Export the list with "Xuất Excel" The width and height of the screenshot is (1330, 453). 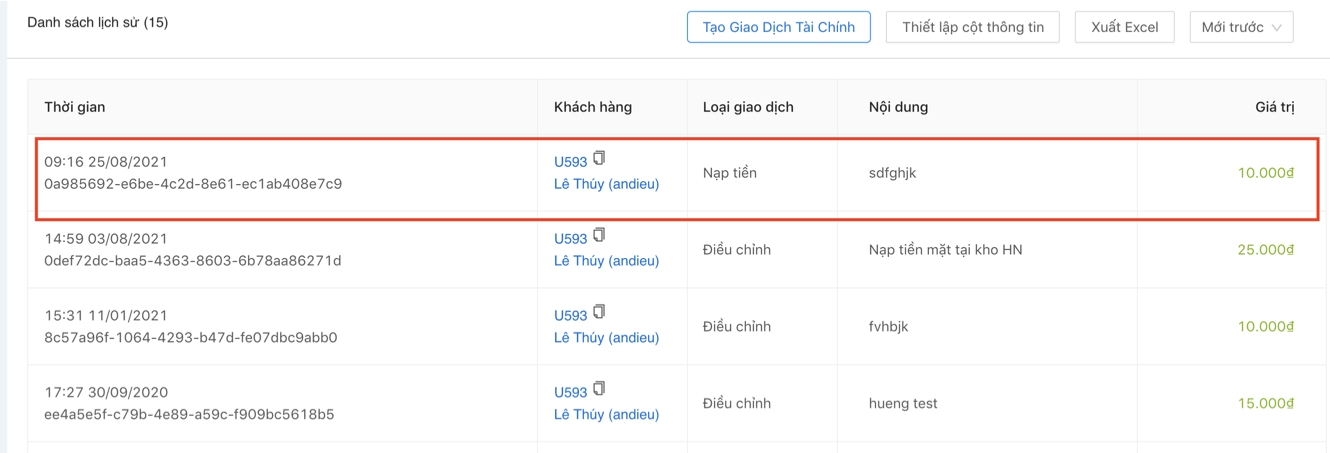tap(1124, 27)
